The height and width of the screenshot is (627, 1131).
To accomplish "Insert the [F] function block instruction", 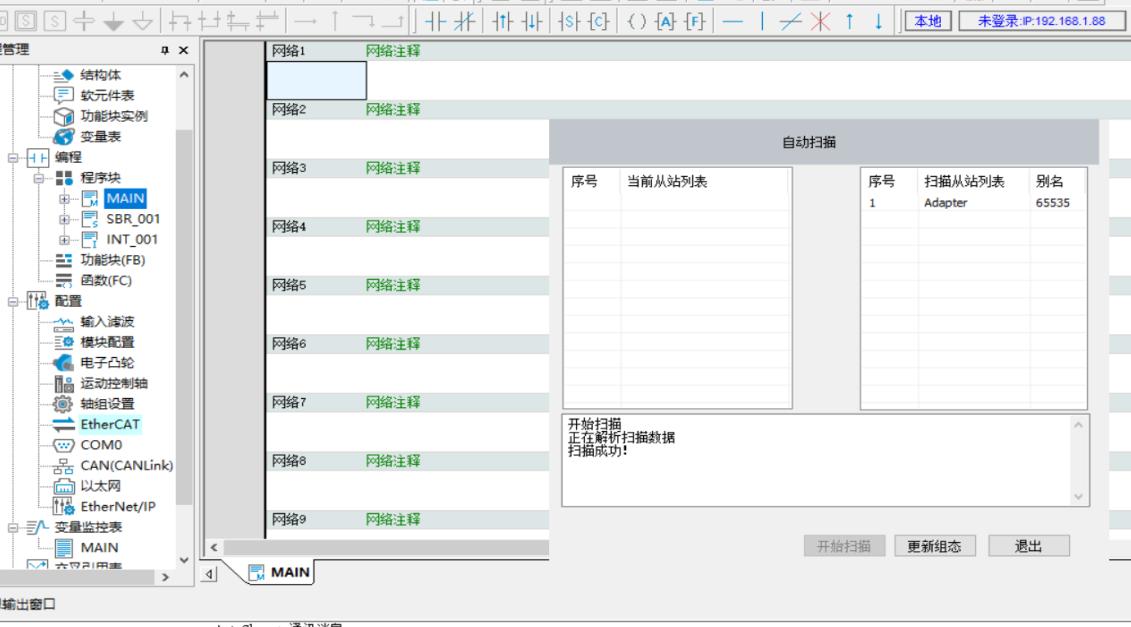I will (x=695, y=21).
